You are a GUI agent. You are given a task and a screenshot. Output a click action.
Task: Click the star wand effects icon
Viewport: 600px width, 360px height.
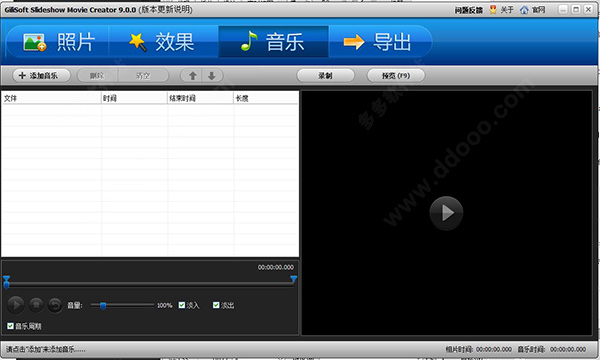coord(138,42)
